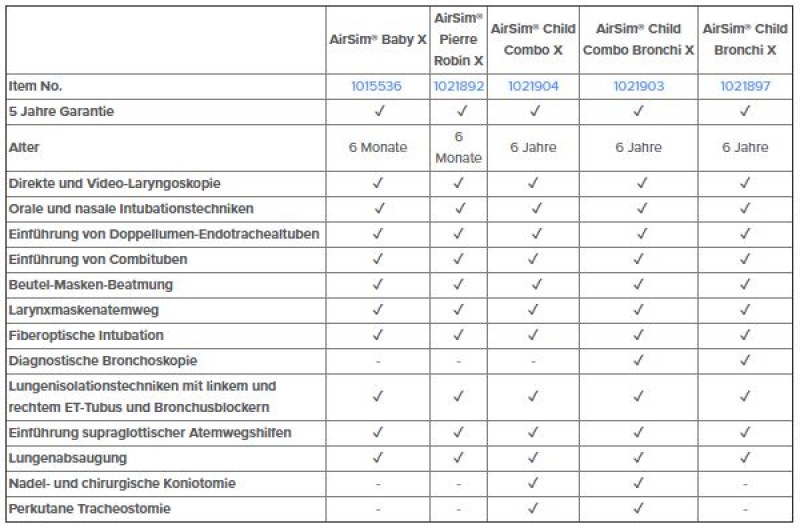Image resolution: width=800 pixels, height=528 pixels.
Task: Click the 6 Monate cell for Baby X
Action: [378, 147]
